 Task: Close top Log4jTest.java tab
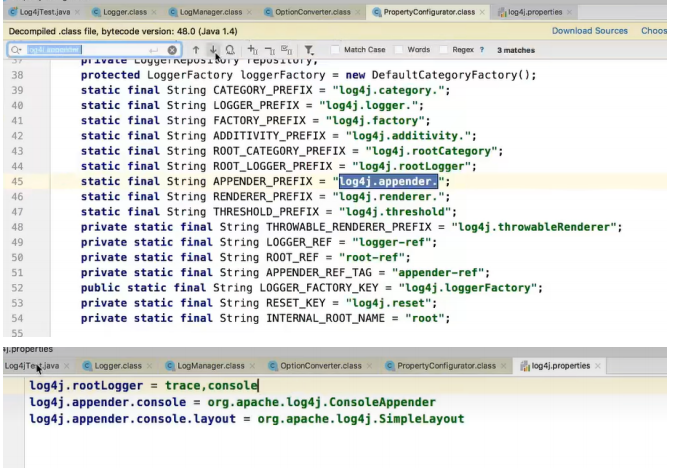77,12
